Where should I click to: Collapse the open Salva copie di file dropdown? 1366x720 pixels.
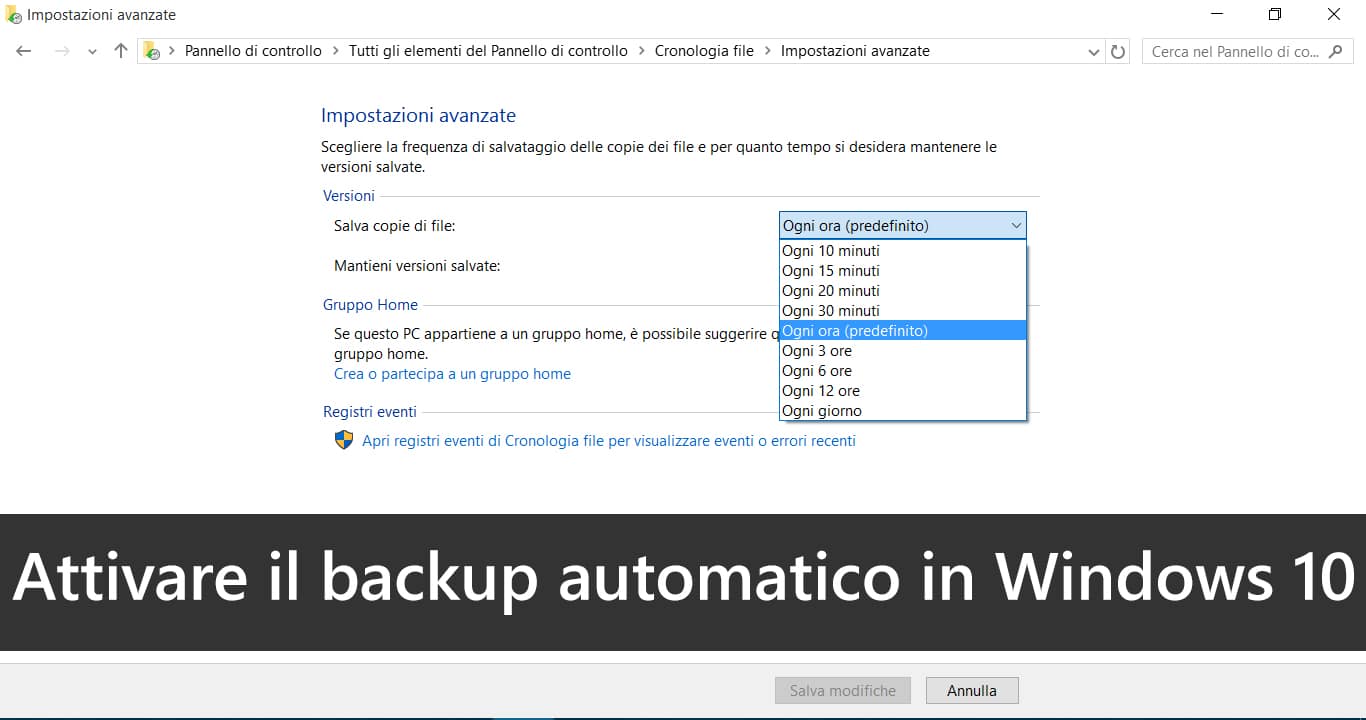pyautogui.click(x=1016, y=225)
